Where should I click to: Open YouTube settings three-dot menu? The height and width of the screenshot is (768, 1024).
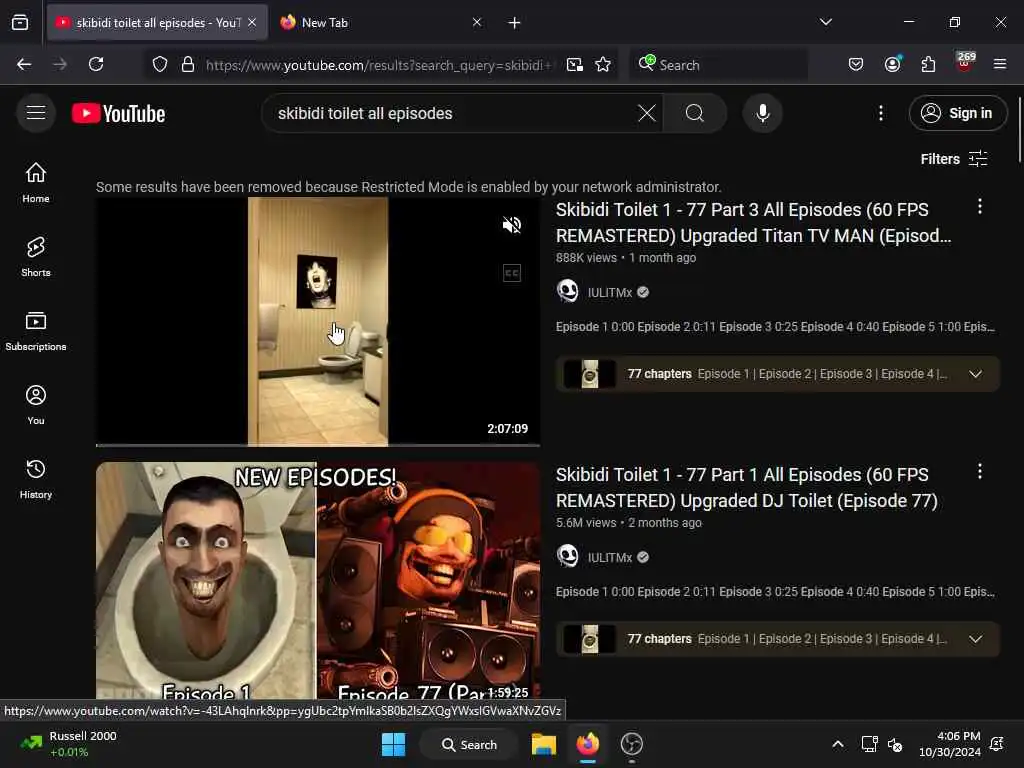[880, 113]
